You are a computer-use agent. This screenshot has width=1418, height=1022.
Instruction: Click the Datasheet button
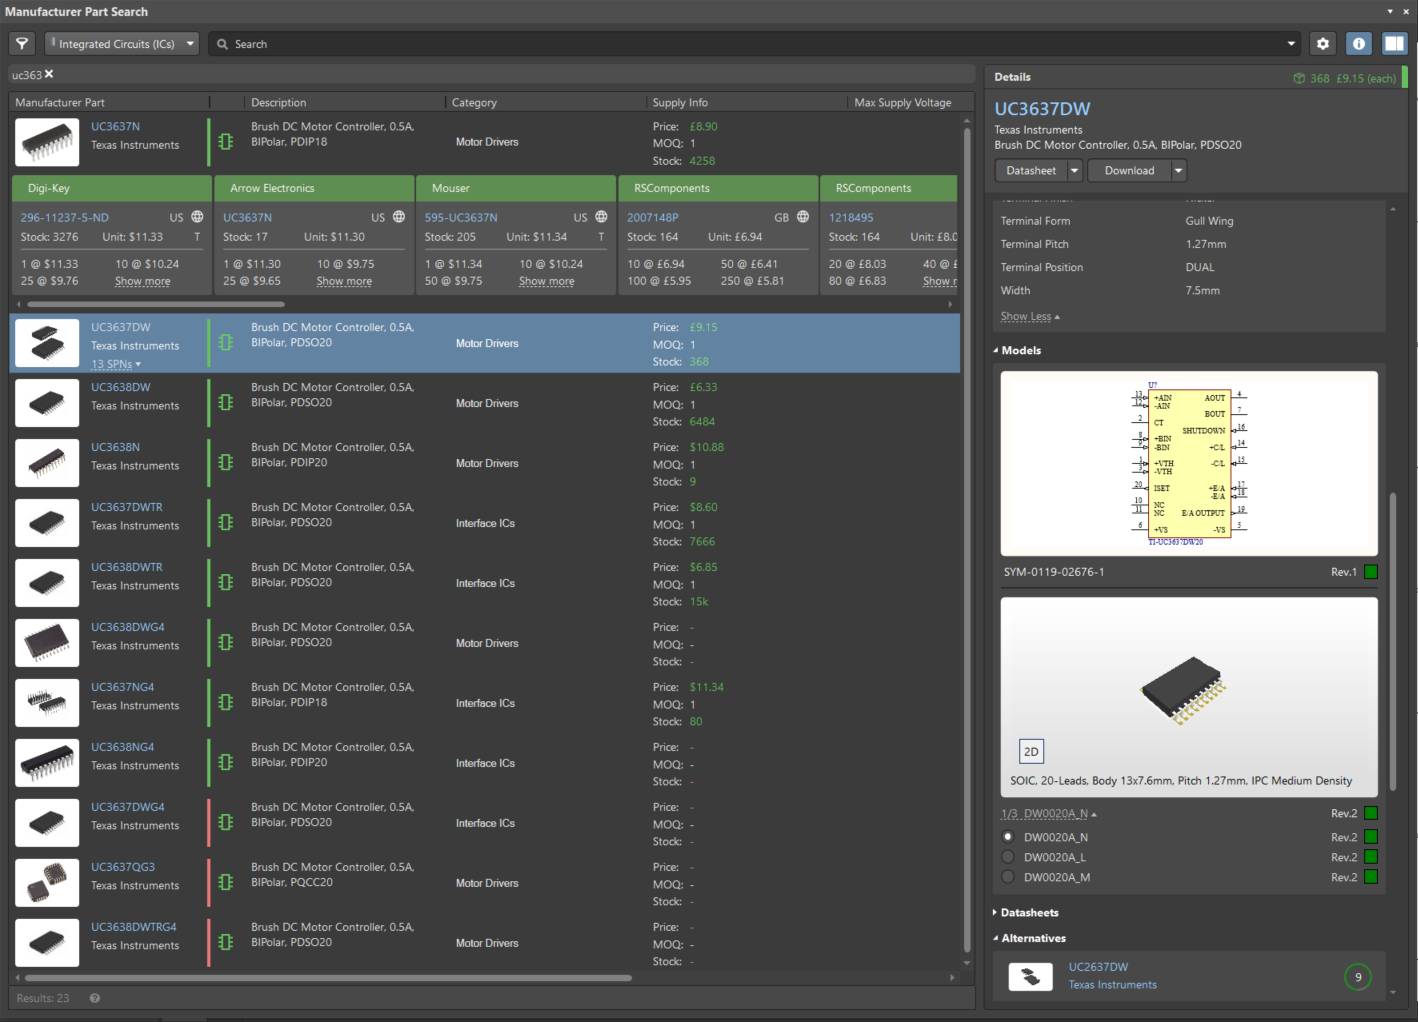[1031, 171]
